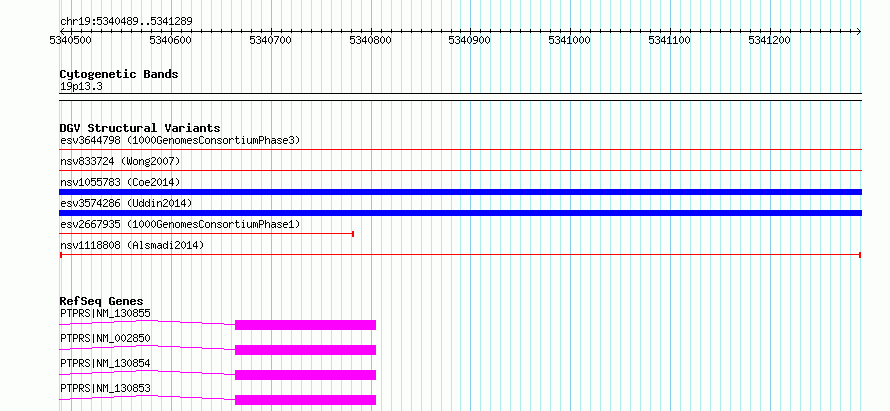The image size is (890, 411).
Task: Select the 19p13.3 cytogenetic band label
Action: tap(81, 87)
